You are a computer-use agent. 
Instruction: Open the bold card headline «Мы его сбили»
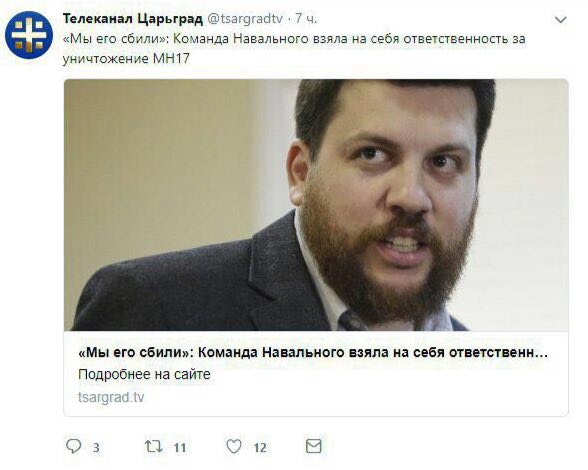pos(313,353)
